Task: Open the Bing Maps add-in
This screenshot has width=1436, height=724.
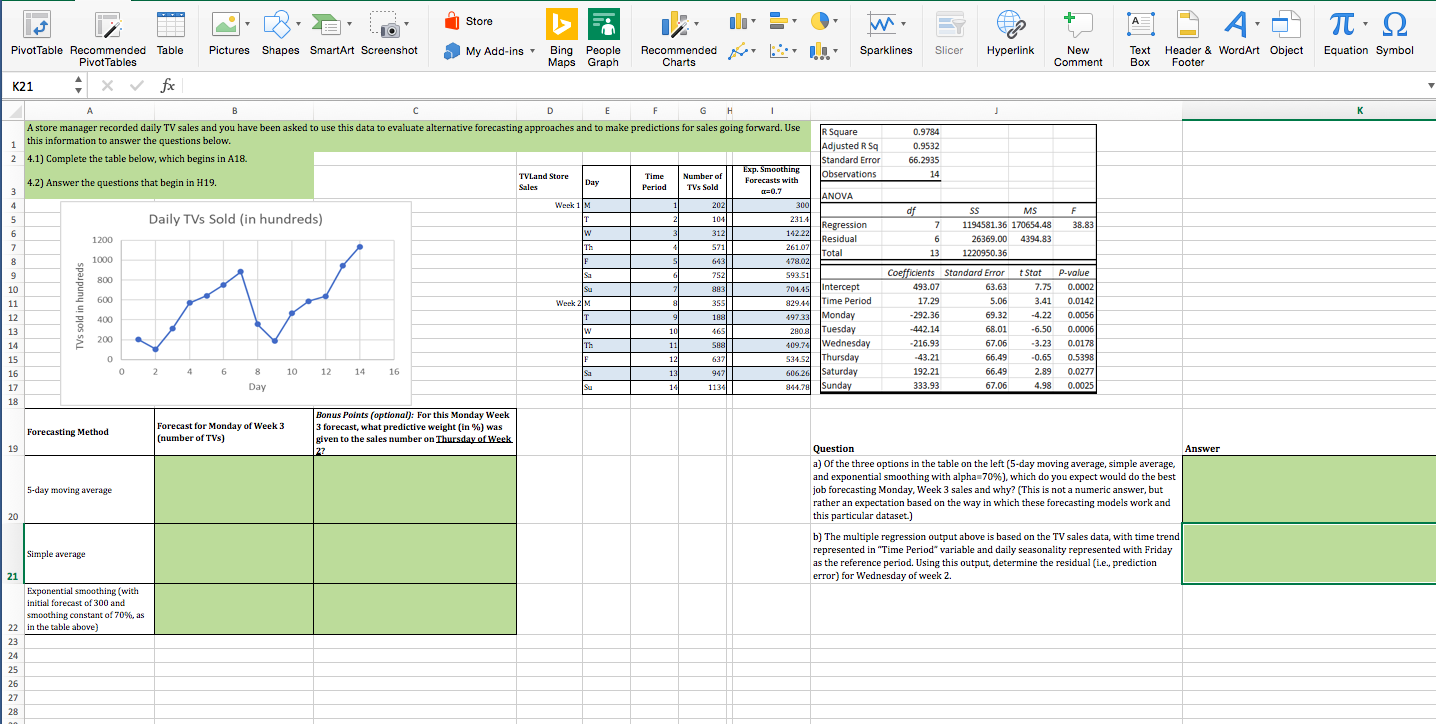Action: (561, 34)
